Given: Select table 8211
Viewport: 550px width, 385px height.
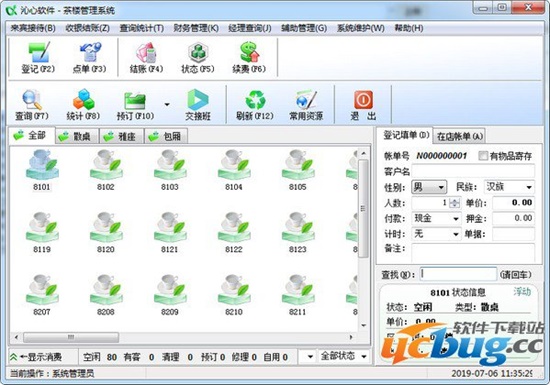Looking at the screenshot, I should pyautogui.click(x=298, y=295).
